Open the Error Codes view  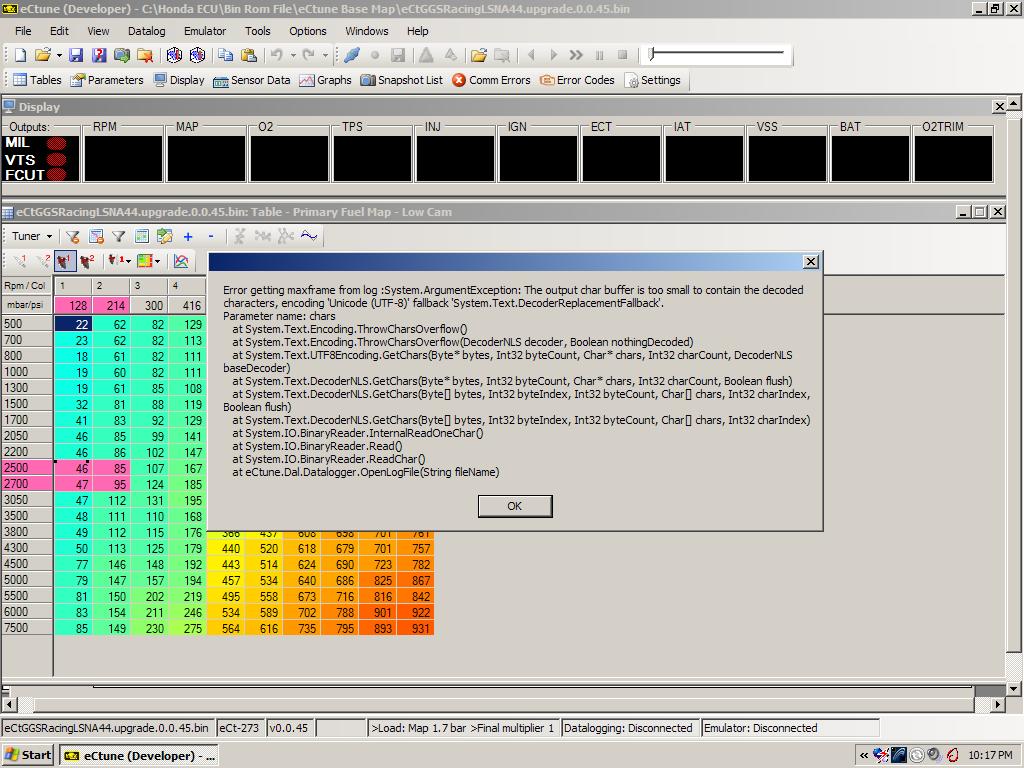pos(577,80)
